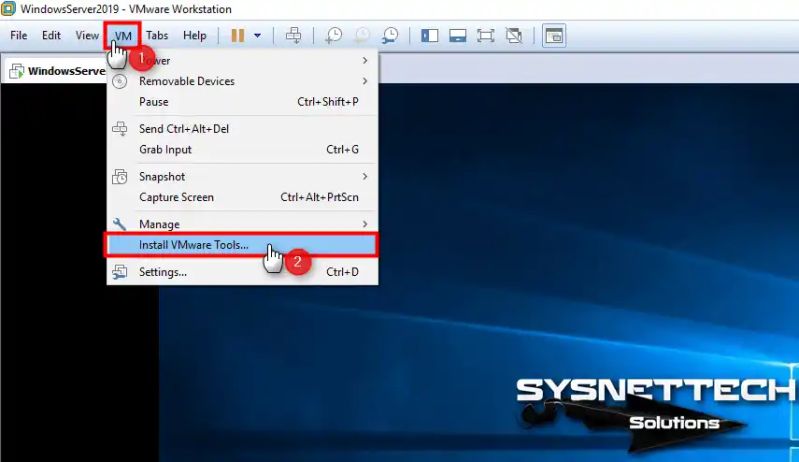Screen dimensions: 799x462
Task: Select Capture Screen menu entry
Action: click(x=243, y=197)
